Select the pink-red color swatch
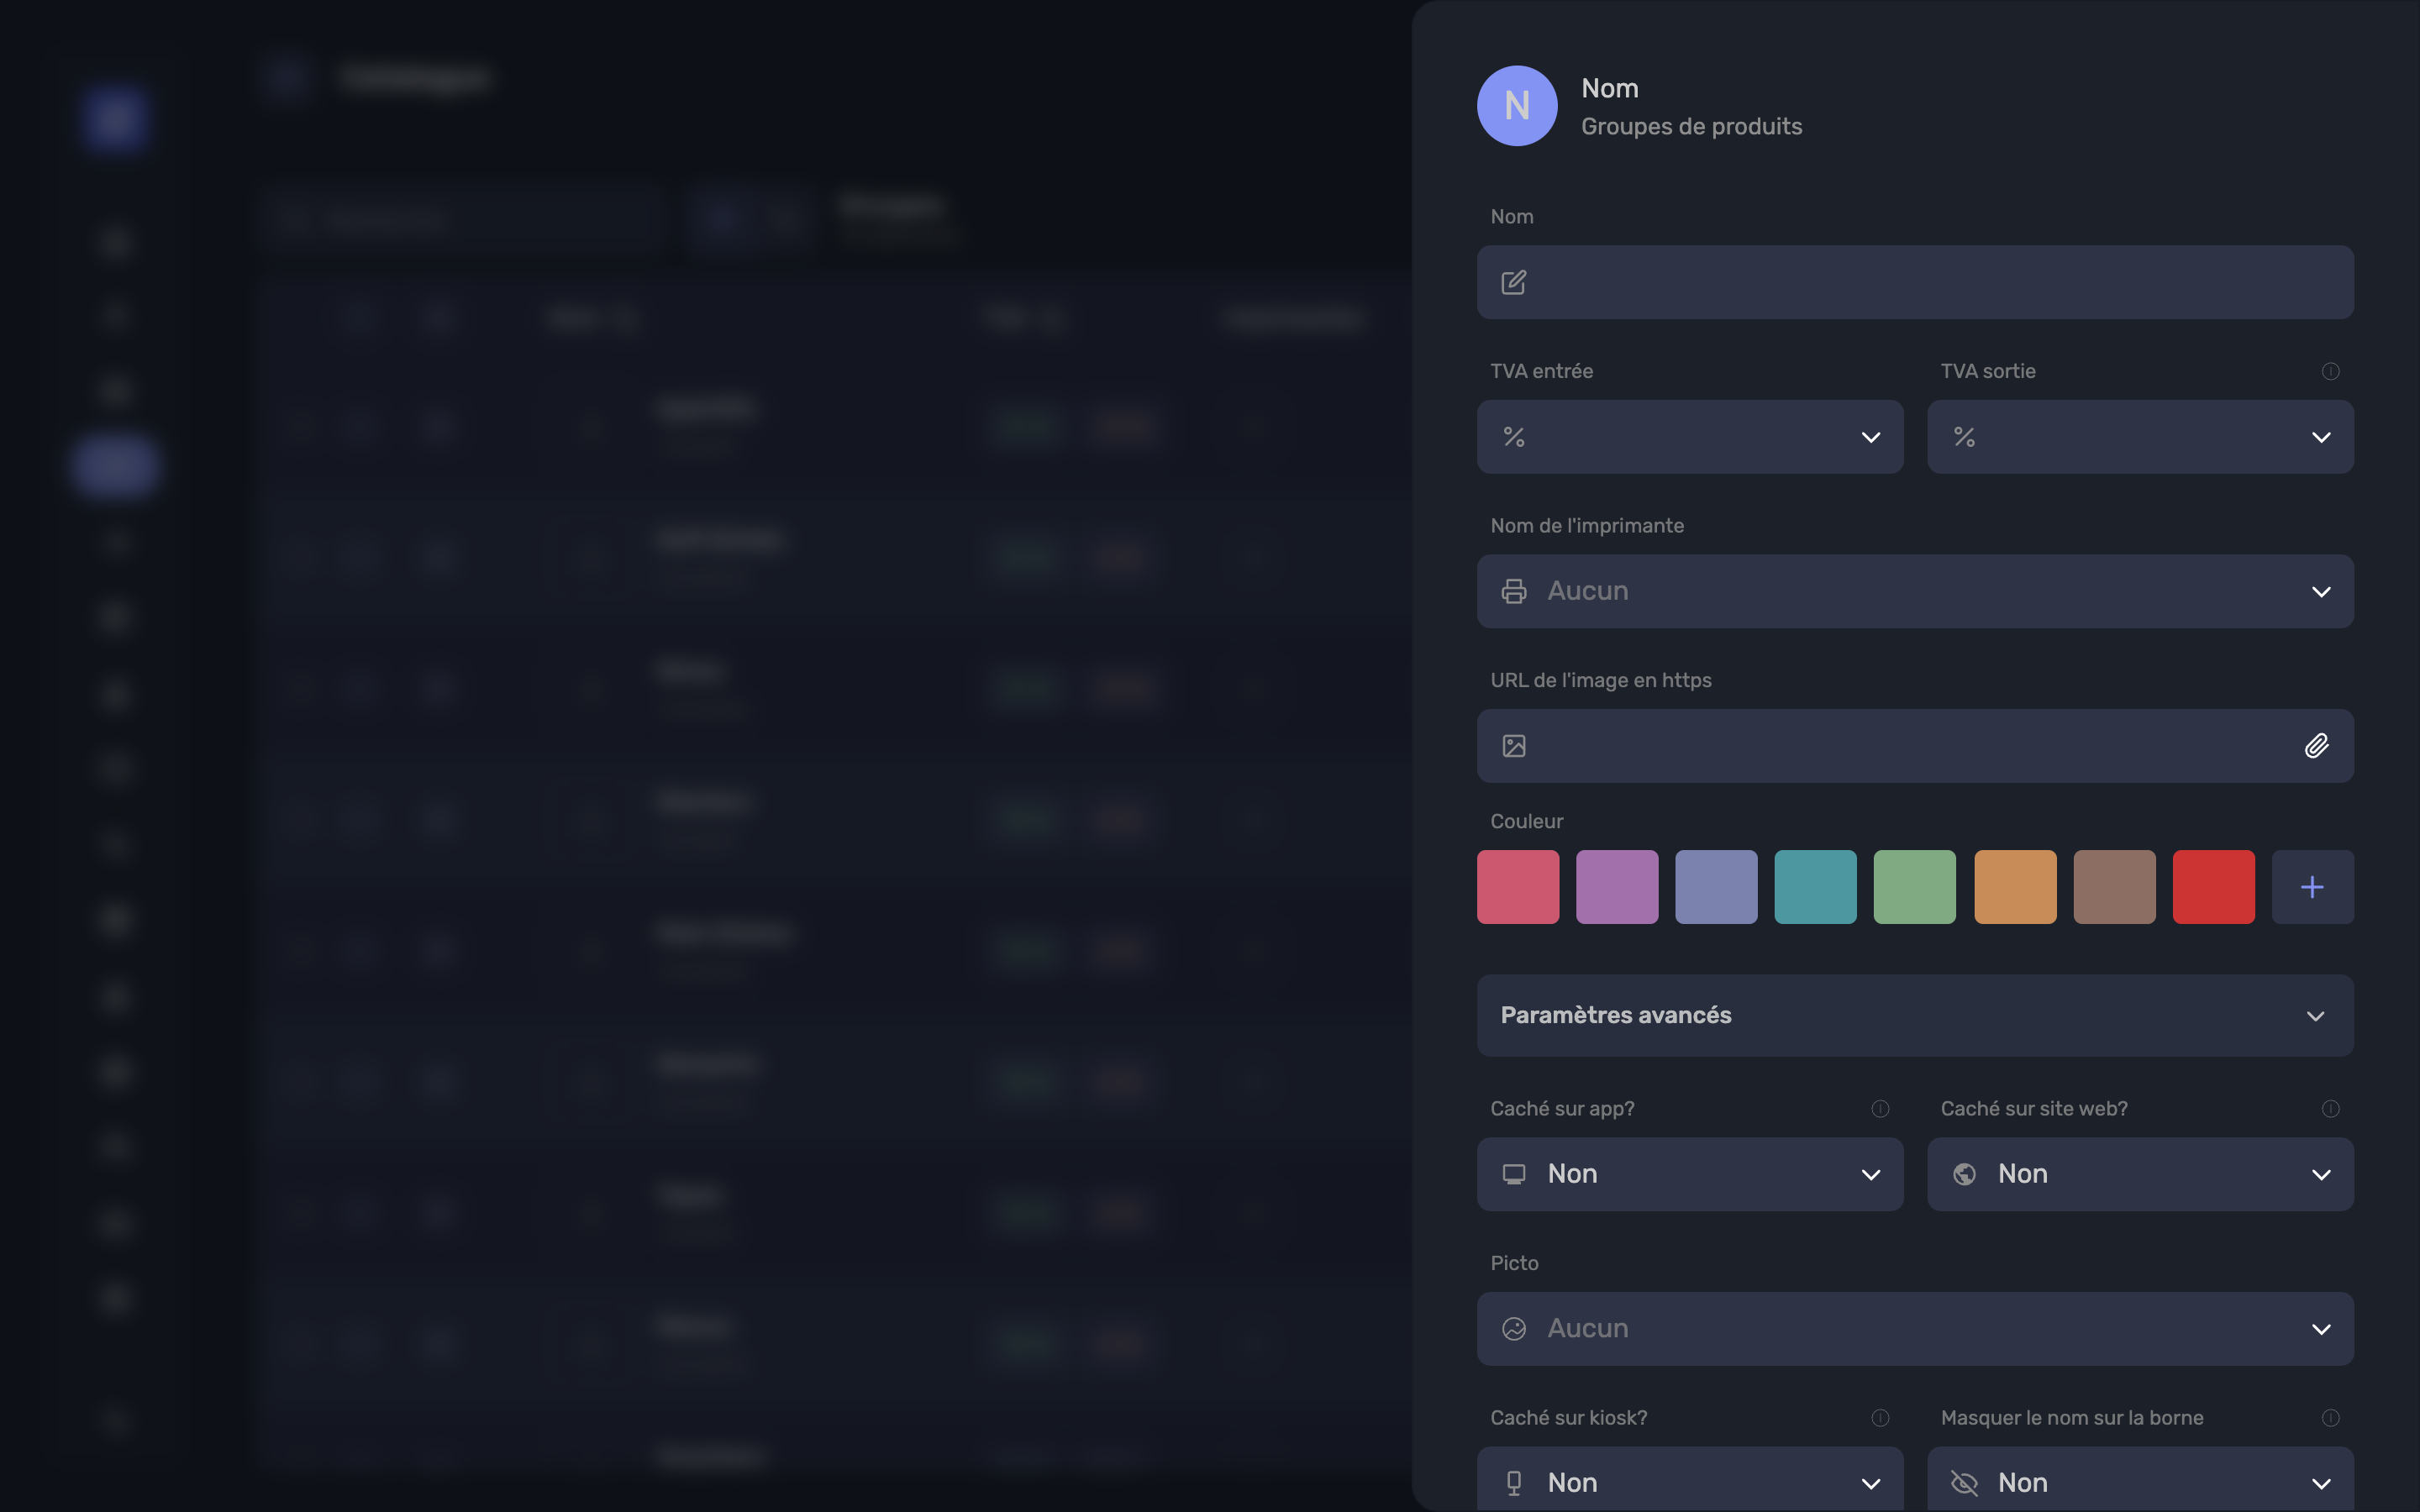The width and height of the screenshot is (2420, 1512). pos(1518,887)
